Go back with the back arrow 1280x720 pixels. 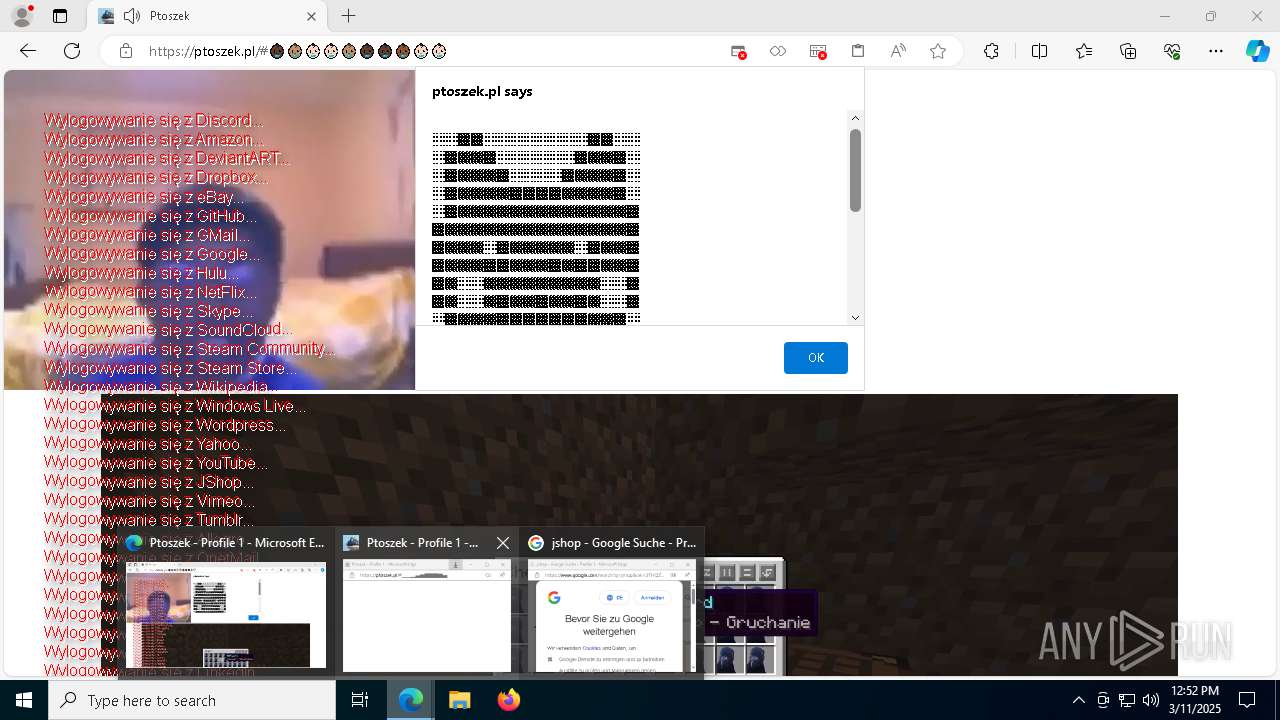click(x=28, y=51)
